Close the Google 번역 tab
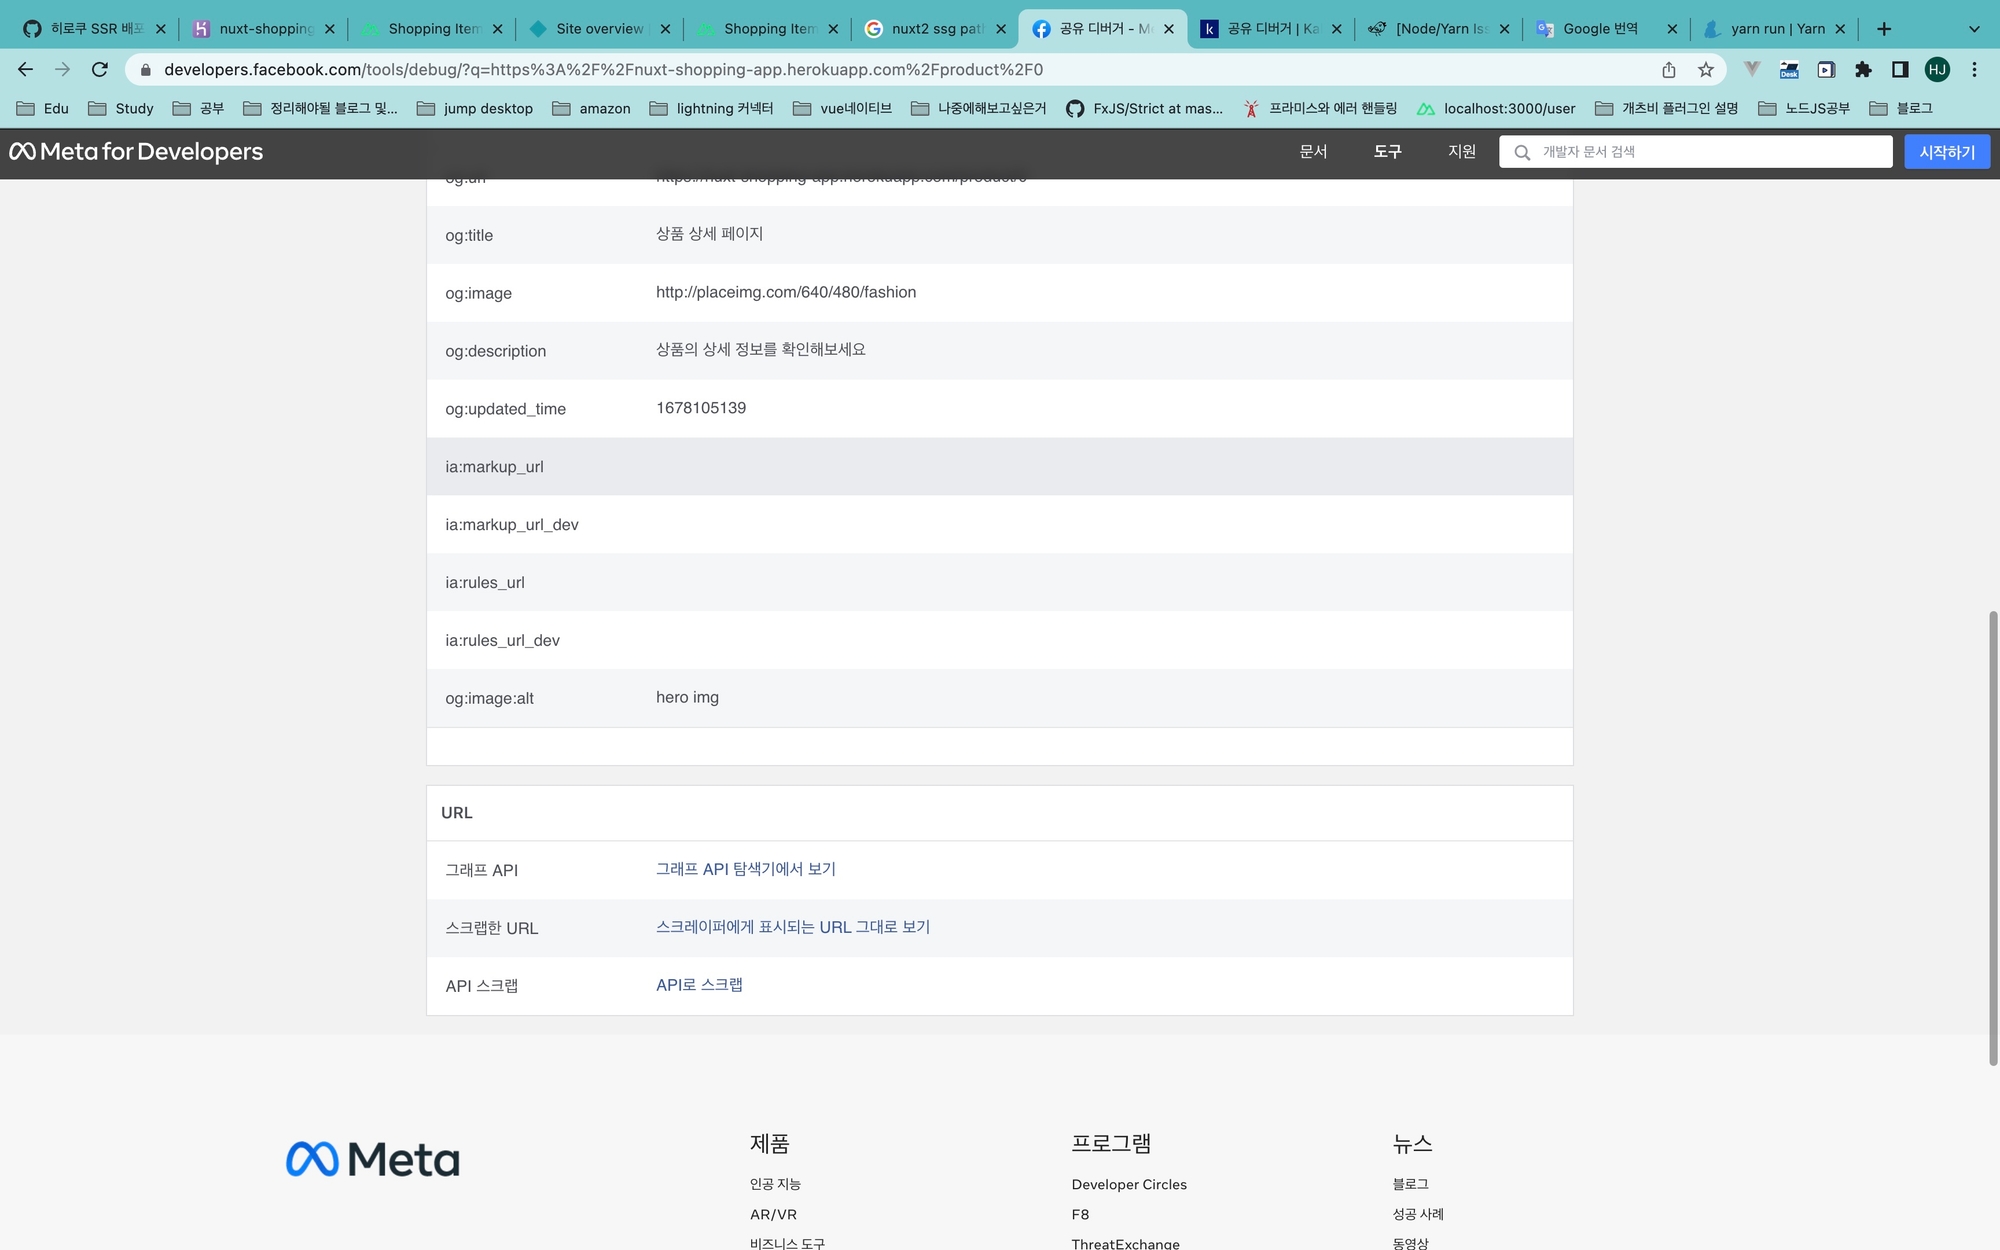This screenshot has height=1250, width=2000. pos(1672,29)
